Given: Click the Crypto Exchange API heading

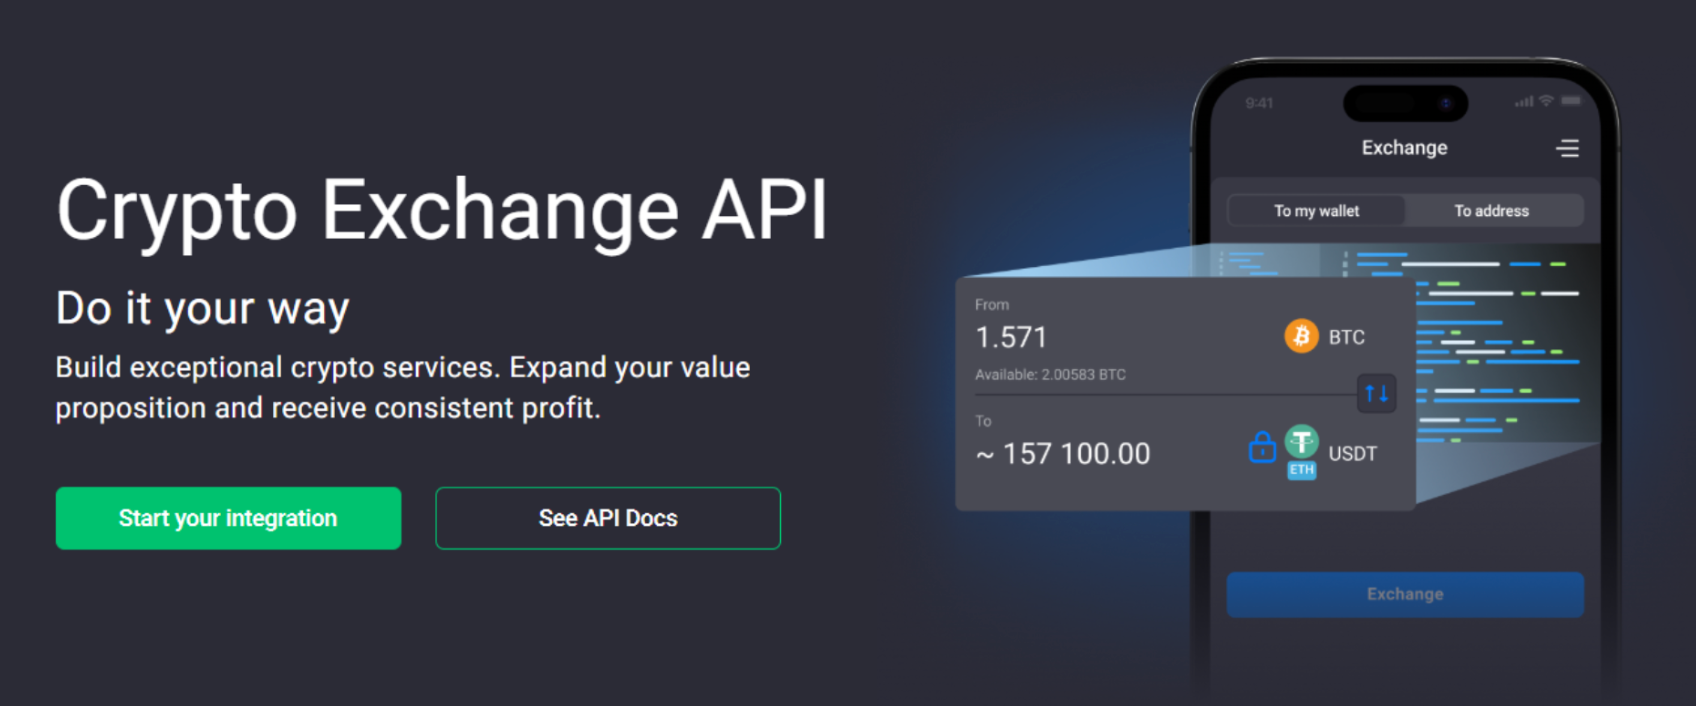Looking at the screenshot, I should pyautogui.click(x=442, y=212).
